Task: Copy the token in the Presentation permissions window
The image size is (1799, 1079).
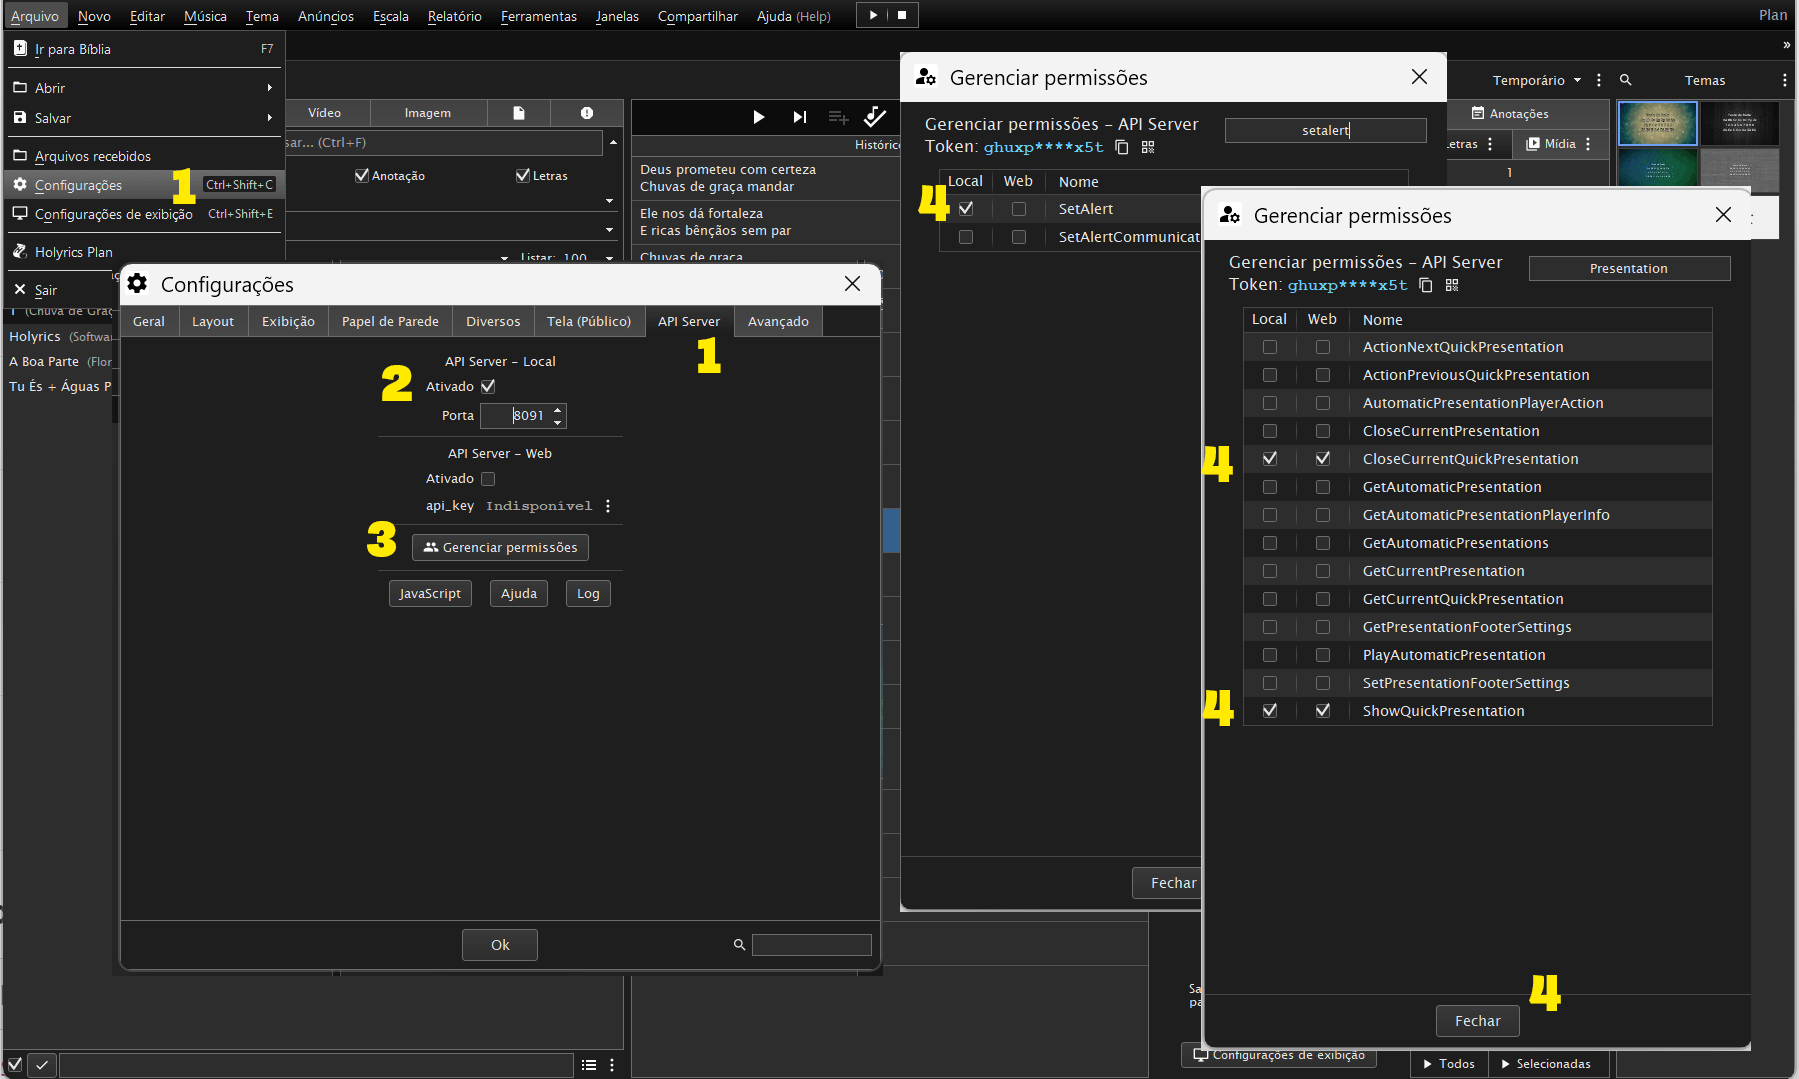Action: click(x=1426, y=285)
